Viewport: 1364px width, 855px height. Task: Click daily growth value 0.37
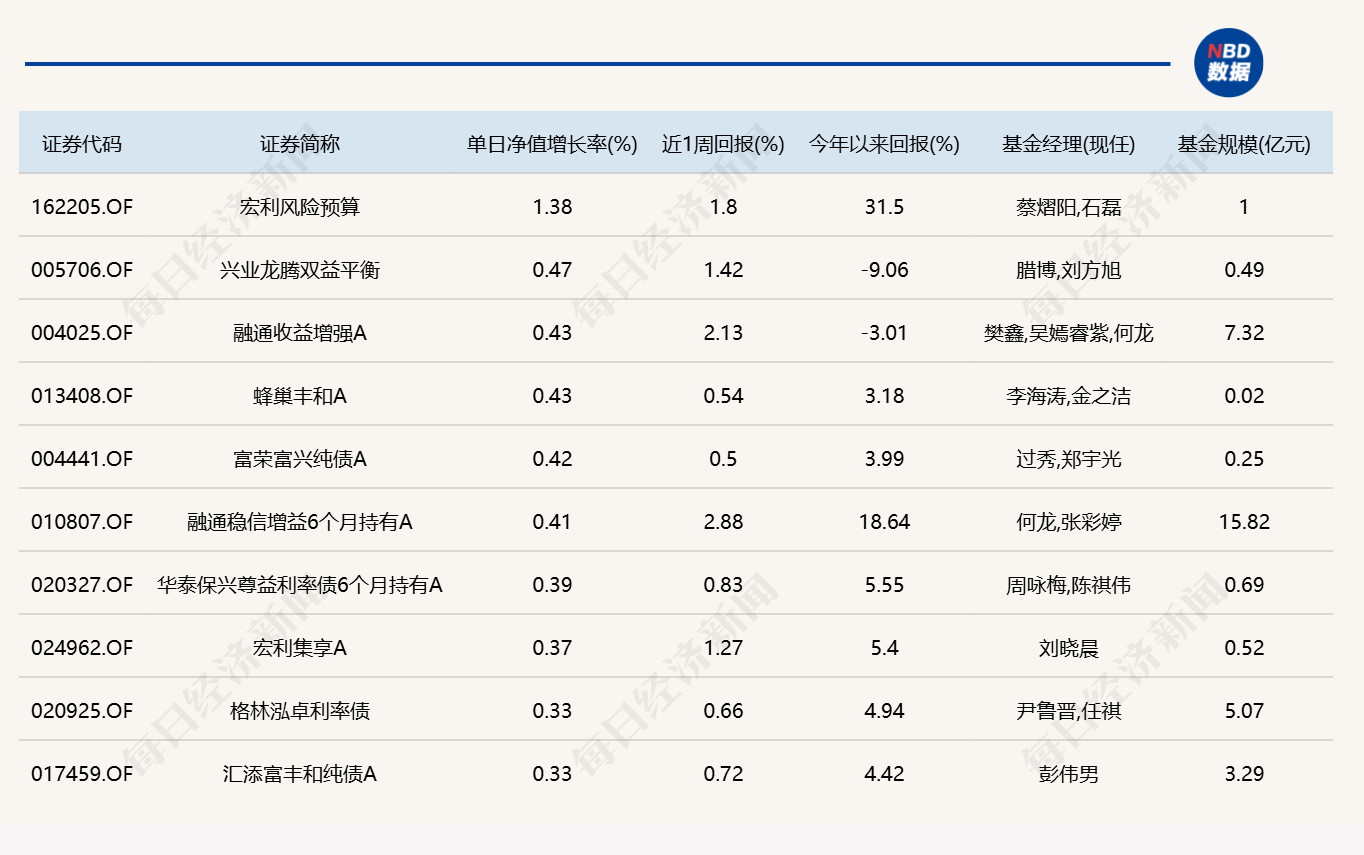(x=552, y=648)
